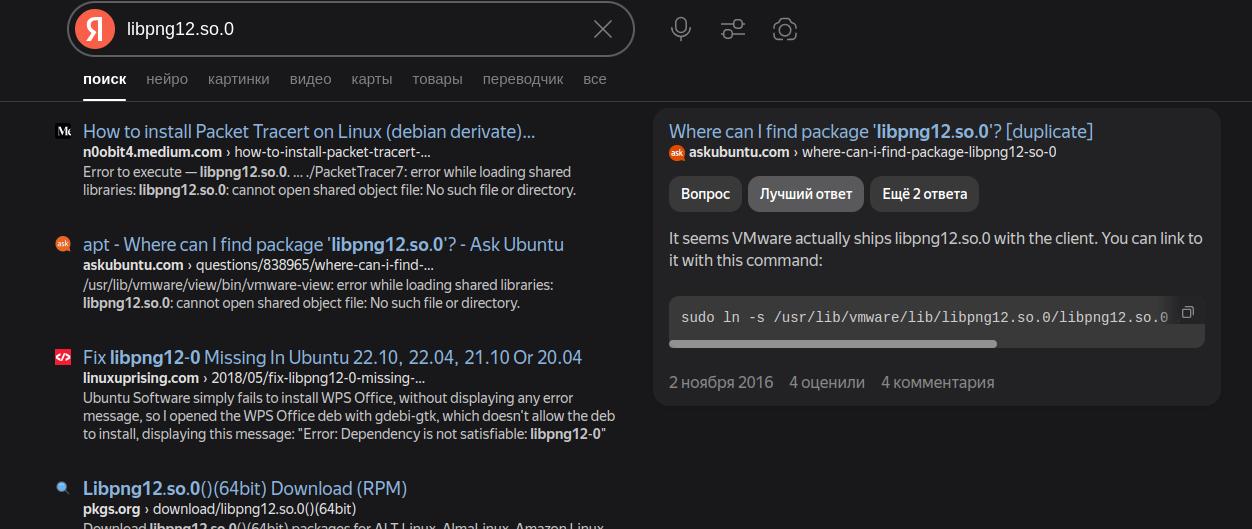
Task: Click the Medium favicon icon
Action: click(x=63, y=131)
